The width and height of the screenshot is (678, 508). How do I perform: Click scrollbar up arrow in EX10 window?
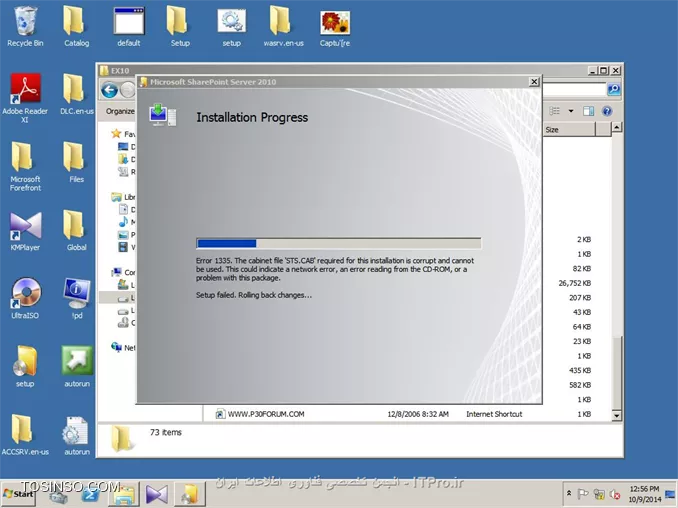(x=617, y=127)
